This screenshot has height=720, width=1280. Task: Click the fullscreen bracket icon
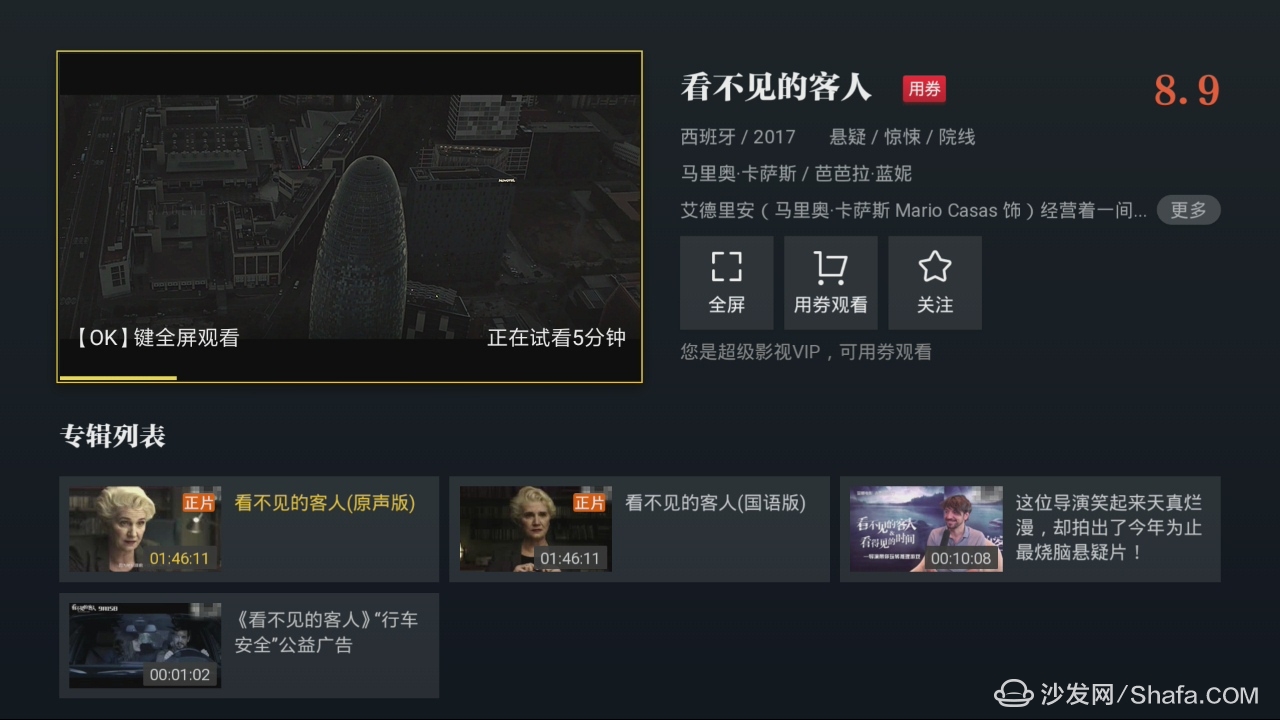pyautogui.click(x=727, y=267)
